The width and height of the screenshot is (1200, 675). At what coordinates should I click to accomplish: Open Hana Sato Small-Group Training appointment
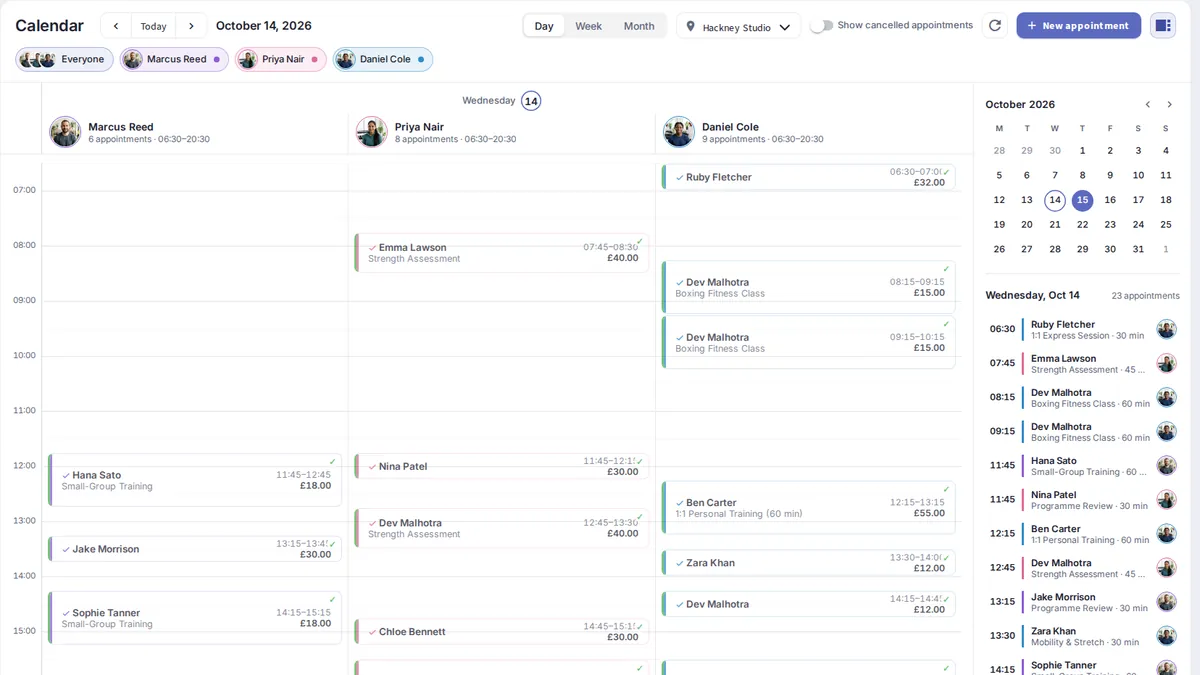(x=194, y=481)
